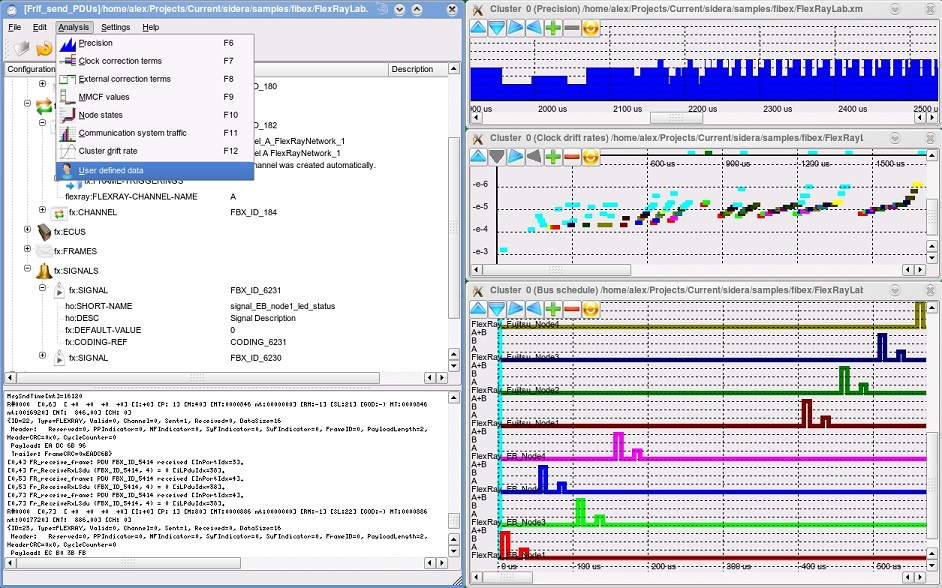Image resolution: width=942 pixels, height=588 pixels.
Task: Open the Bus schedule window's title dropdown arrow
Action: tap(895, 290)
